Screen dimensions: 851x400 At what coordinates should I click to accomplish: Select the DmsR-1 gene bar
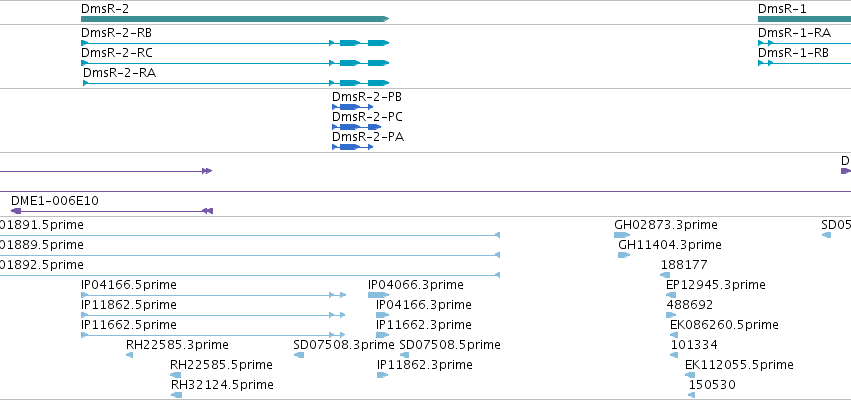804,19
